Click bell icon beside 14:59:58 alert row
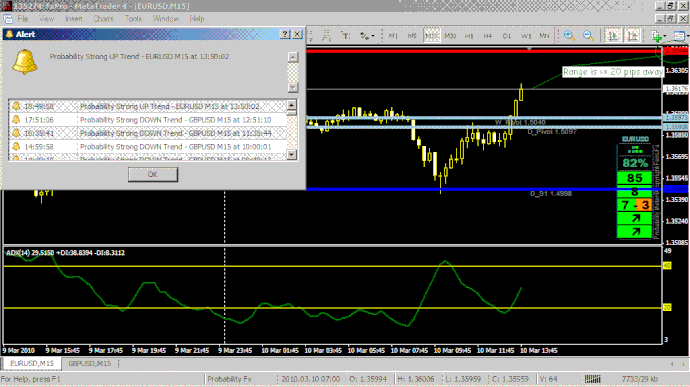This screenshot has height=387, width=690. coord(16,147)
